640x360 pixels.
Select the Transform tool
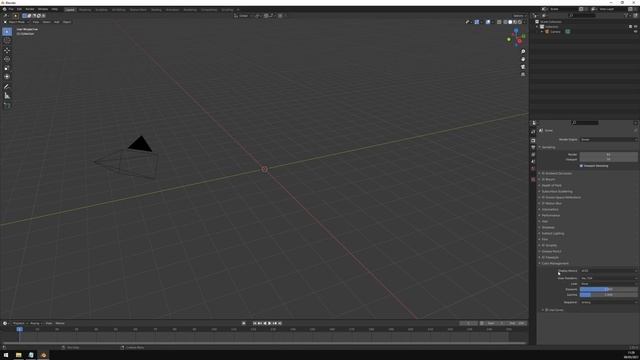pos(7,77)
